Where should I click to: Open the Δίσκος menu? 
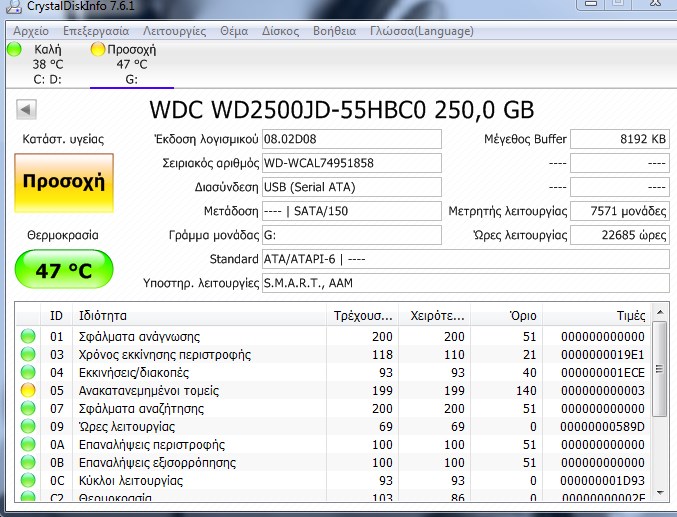[x=280, y=31]
